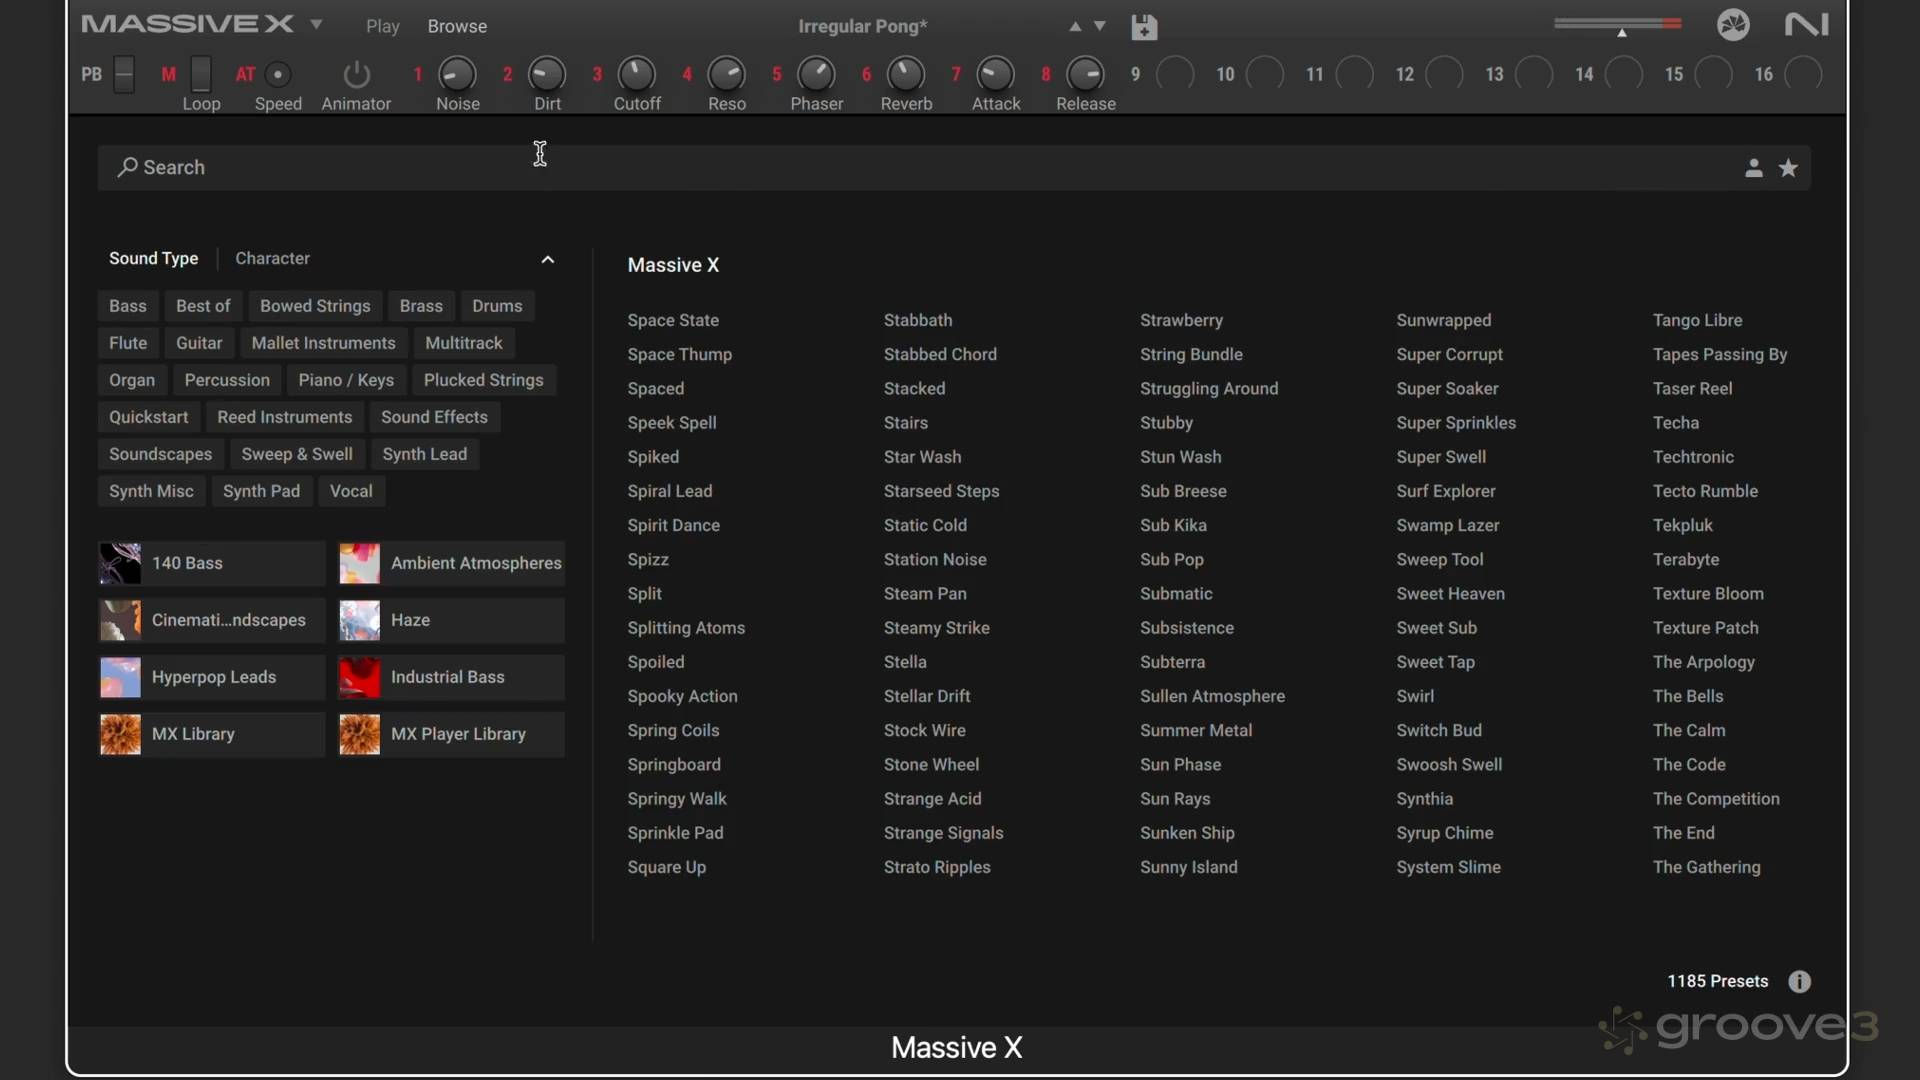Click the Massive X Library thumbnail icon
Screen dimensions: 1920x1080
click(x=121, y=734)
